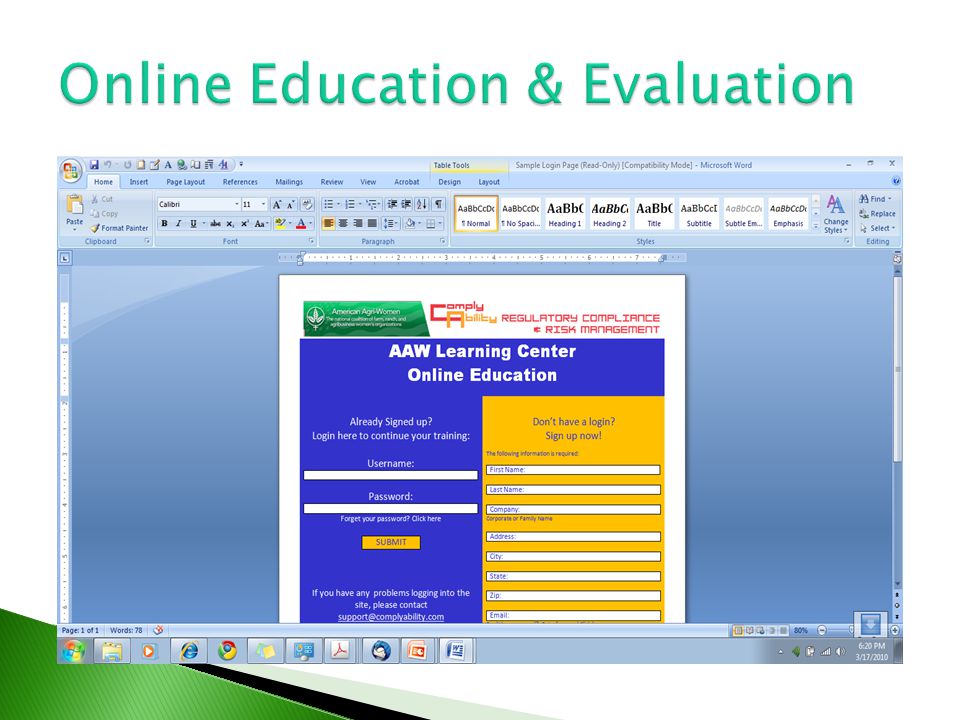Viewport: 960px width, 720px height.
Task: Grow the font size
Action: pyautogui.click(x=277, y=204)
